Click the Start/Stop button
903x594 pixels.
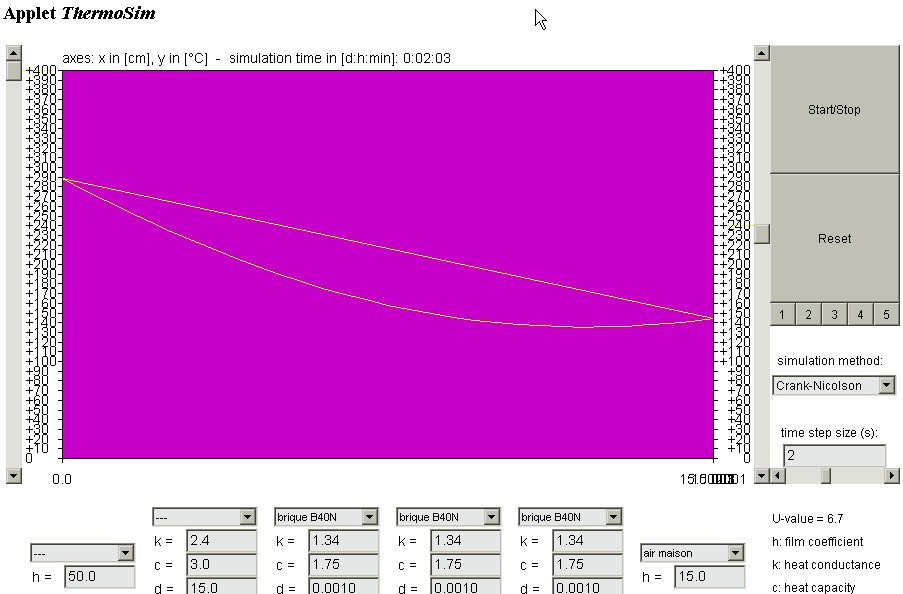click(834, 109)
